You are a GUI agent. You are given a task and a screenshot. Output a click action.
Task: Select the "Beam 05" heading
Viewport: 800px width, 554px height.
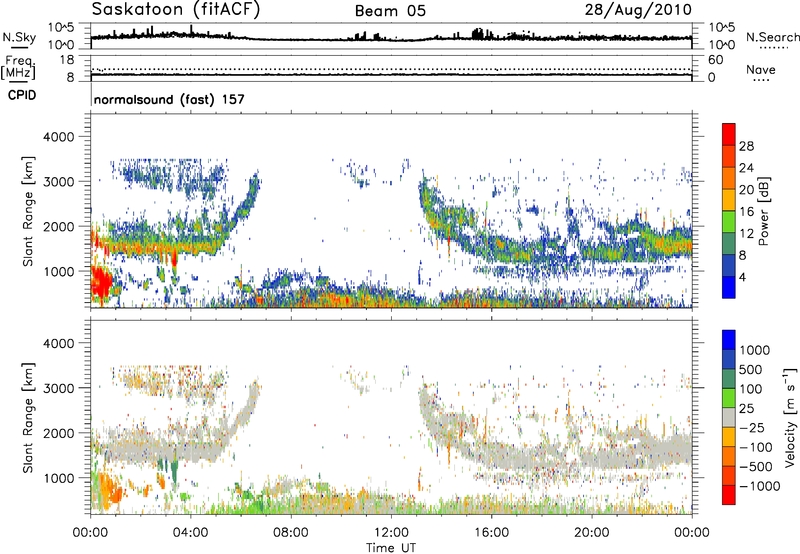click(x=390, y=11)
